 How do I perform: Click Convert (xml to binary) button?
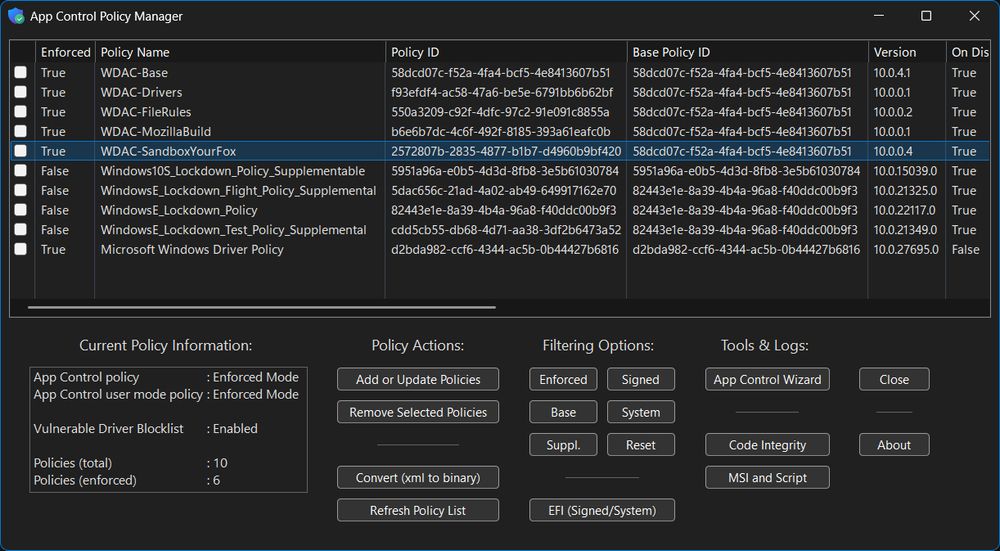click(x=418, y=478)
